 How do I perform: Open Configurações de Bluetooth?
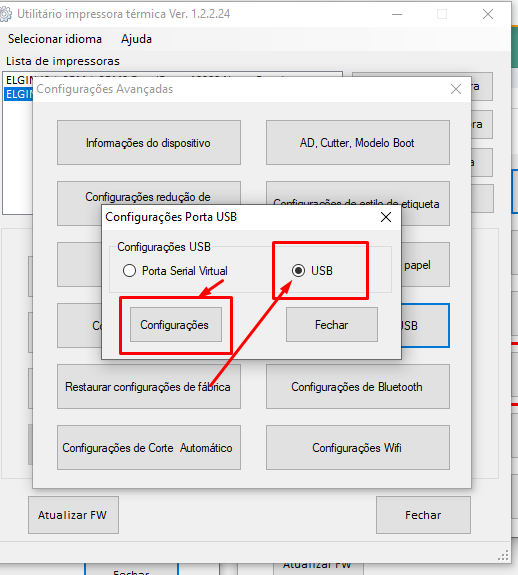[358, 387]
